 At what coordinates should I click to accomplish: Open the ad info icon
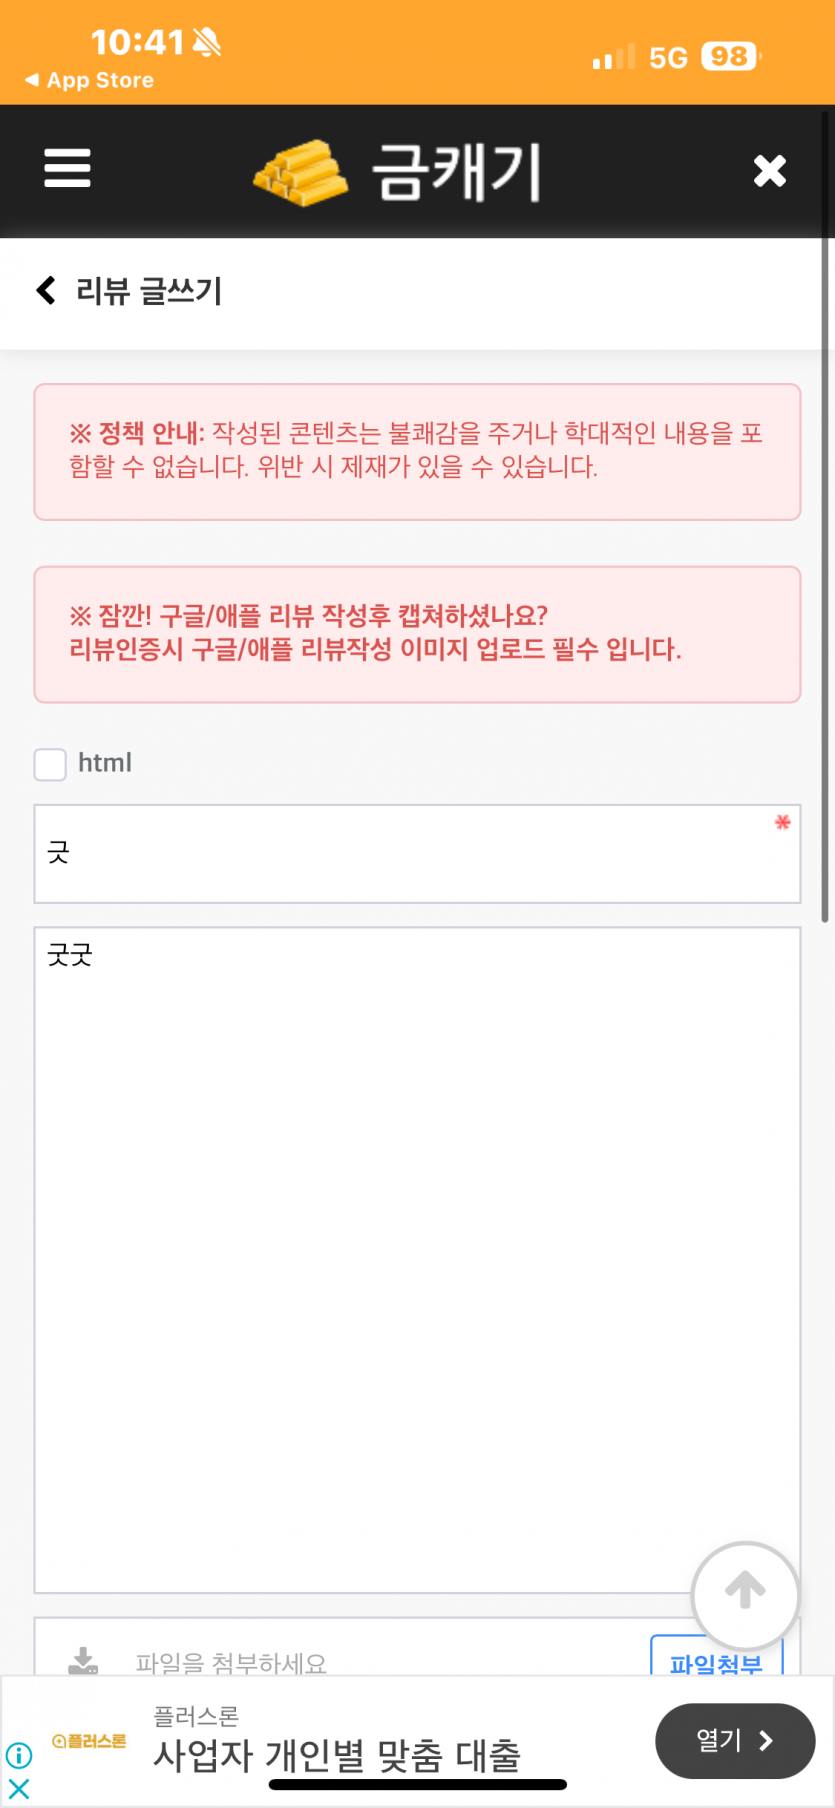coord(19,1755)
